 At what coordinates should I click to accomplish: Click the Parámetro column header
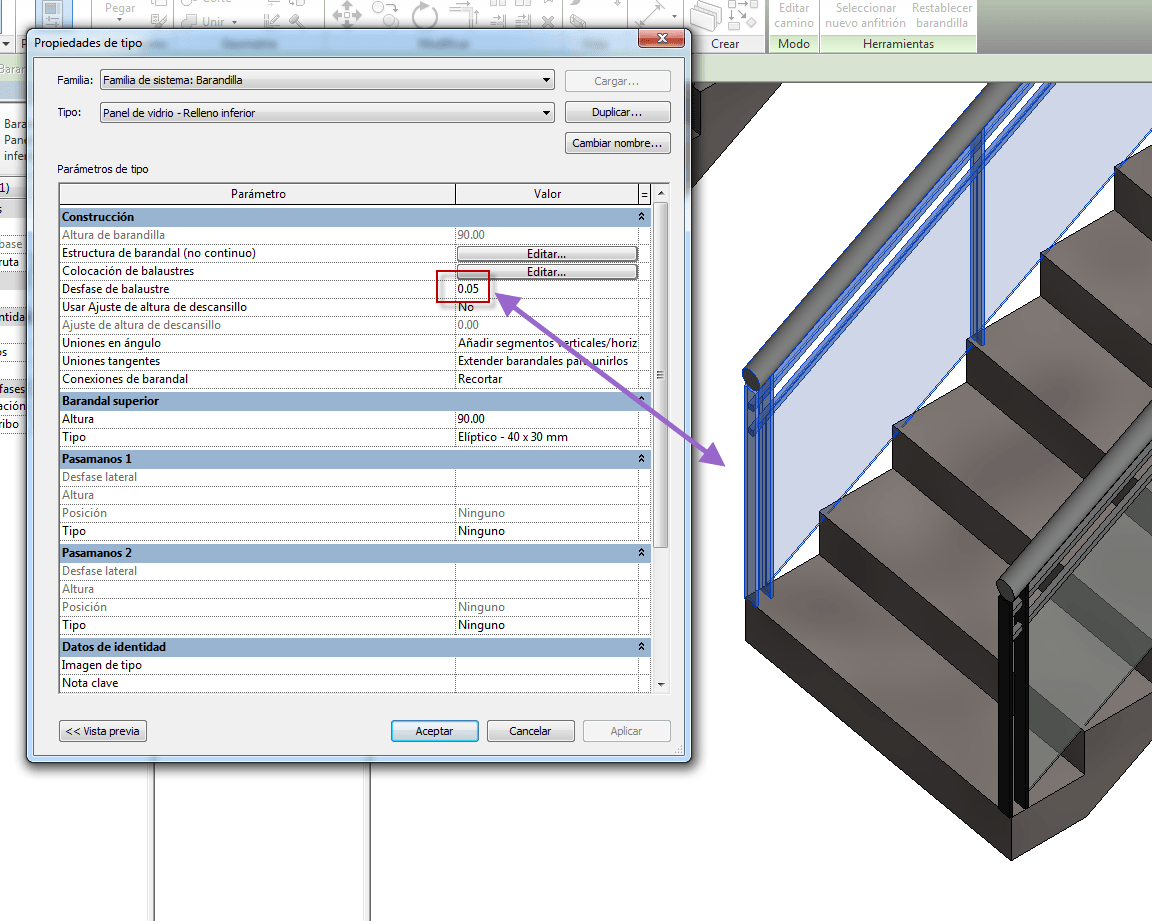click(258, 194)
